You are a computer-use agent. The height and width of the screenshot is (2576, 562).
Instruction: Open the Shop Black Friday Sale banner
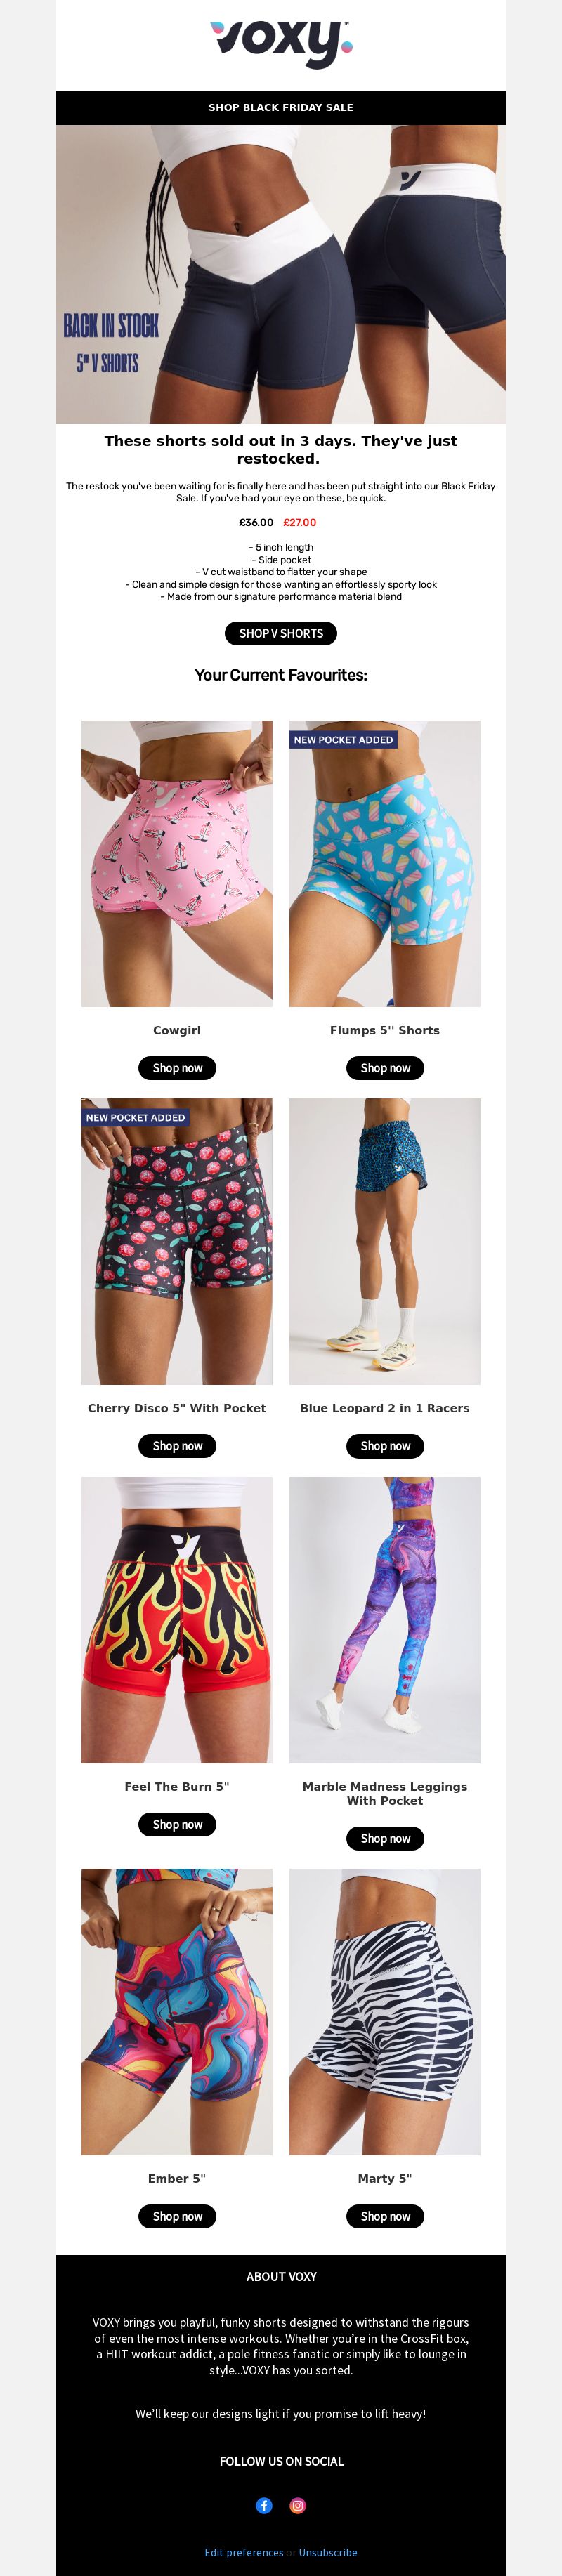coord(281,107)
